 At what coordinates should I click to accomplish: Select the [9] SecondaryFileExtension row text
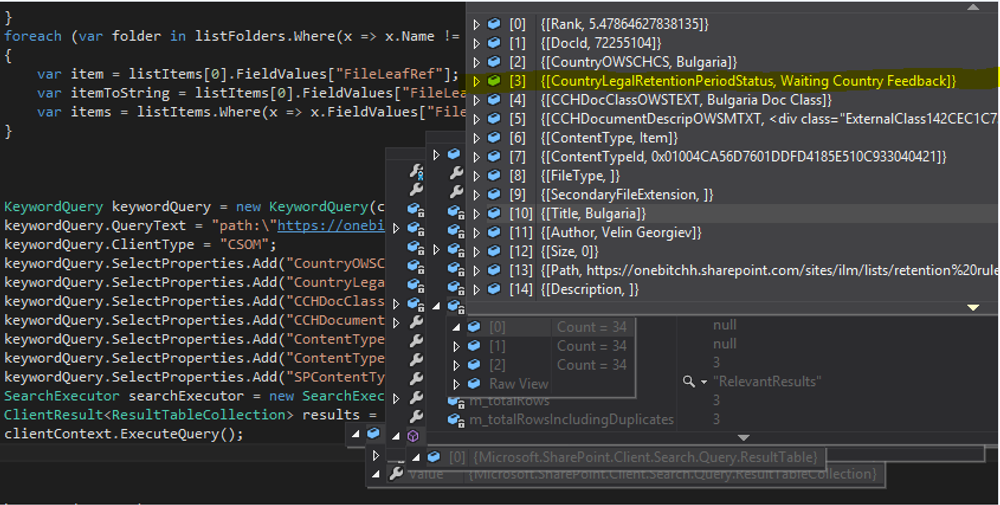(627, 194)
